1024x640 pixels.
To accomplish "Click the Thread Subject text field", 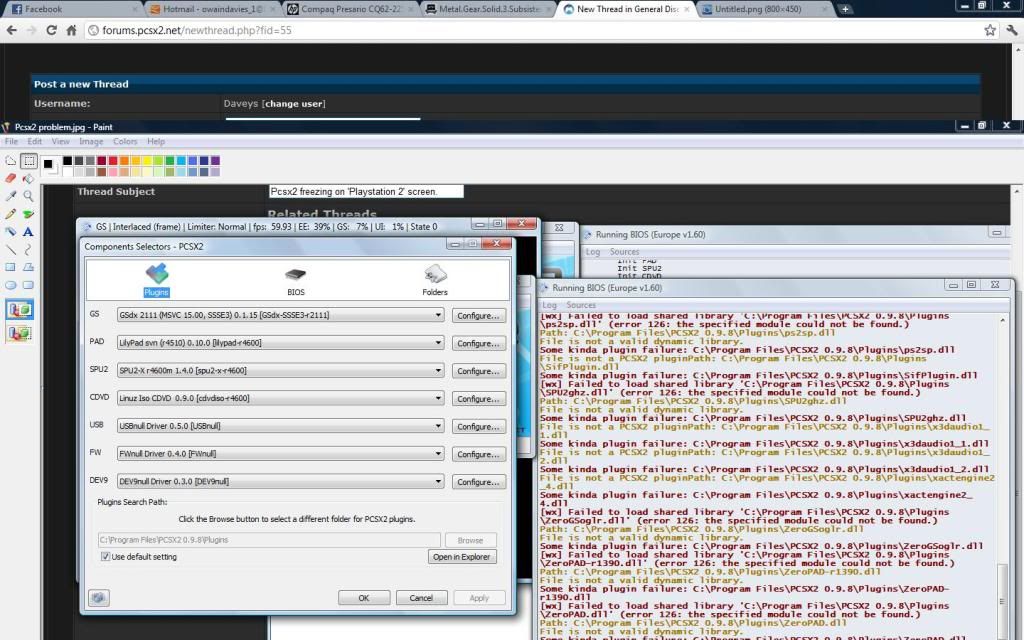I will [366, 191].
